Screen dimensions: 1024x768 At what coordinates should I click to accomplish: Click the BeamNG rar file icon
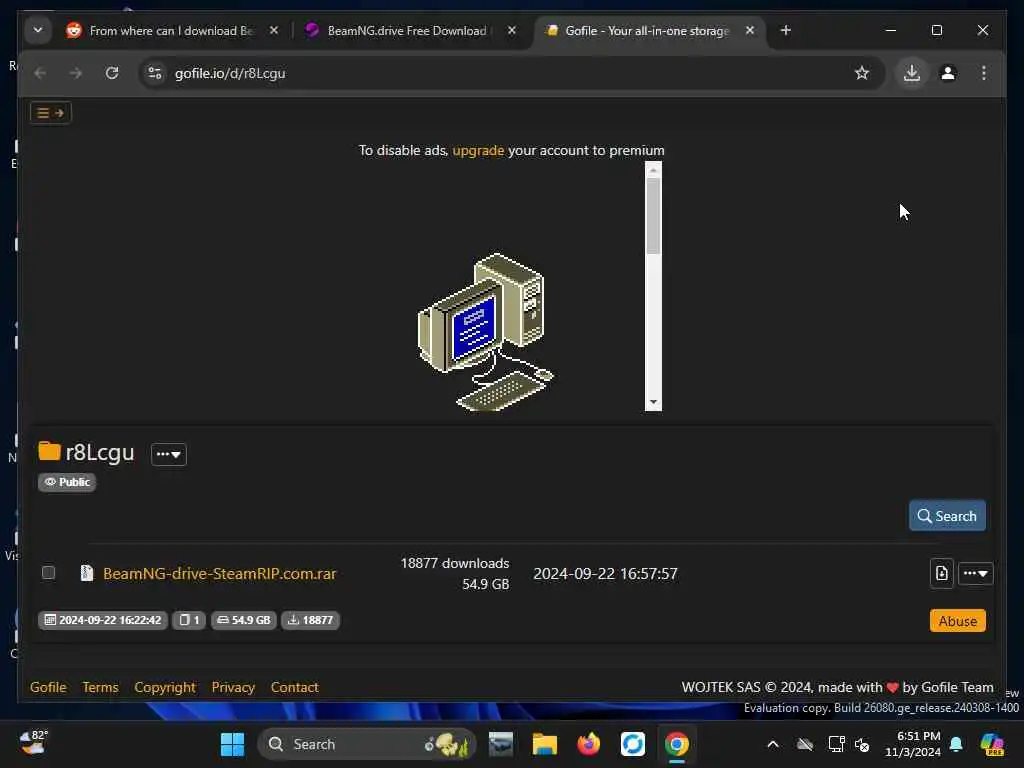tap(86, 573)
